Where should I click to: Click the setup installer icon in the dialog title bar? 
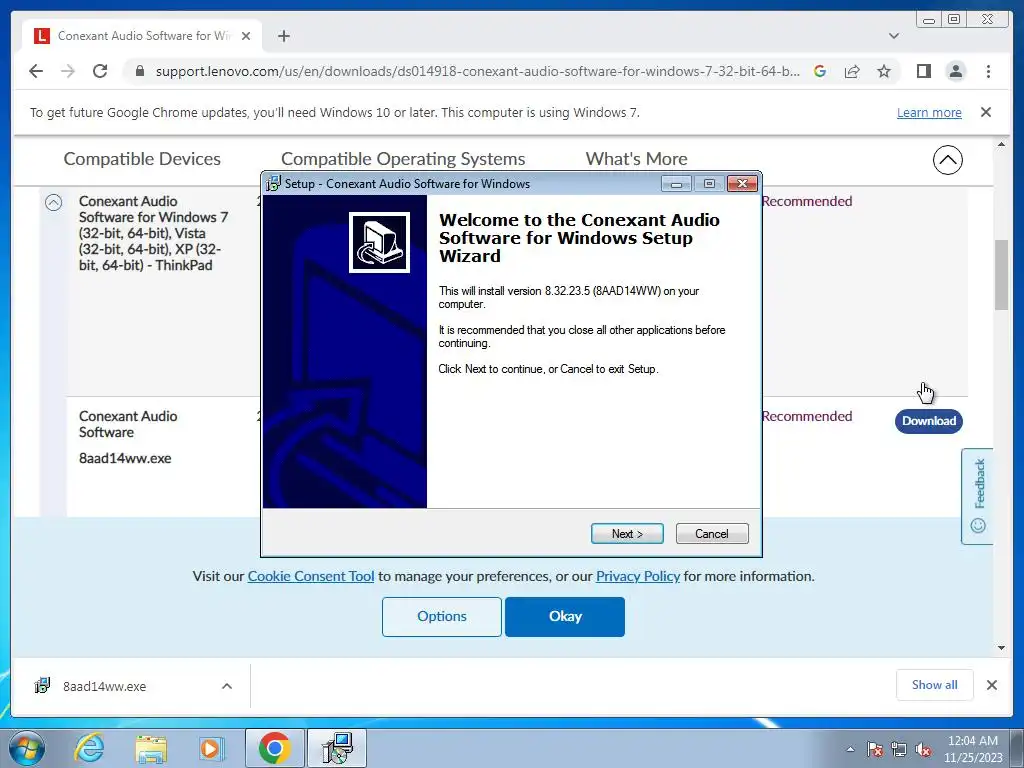[273, 184]
